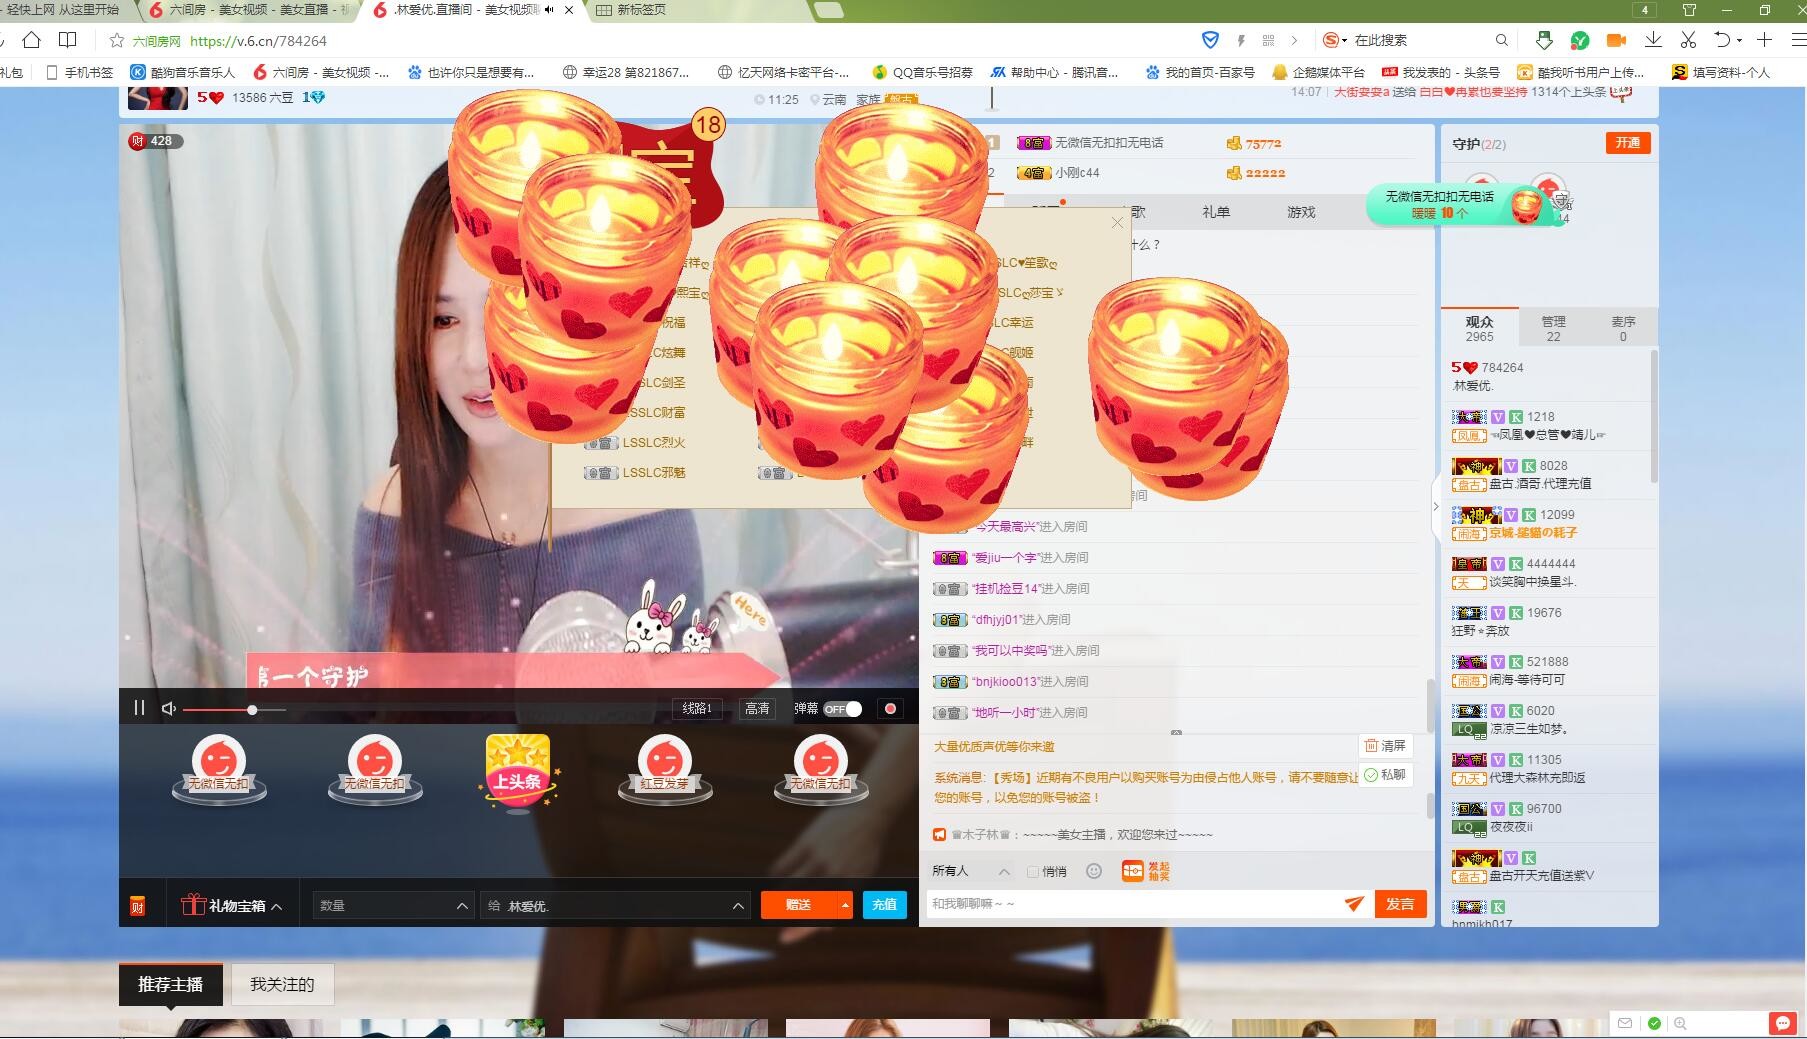Mute the stream volume speaker icon
1807x1039 pixels.
coord(168,708)
